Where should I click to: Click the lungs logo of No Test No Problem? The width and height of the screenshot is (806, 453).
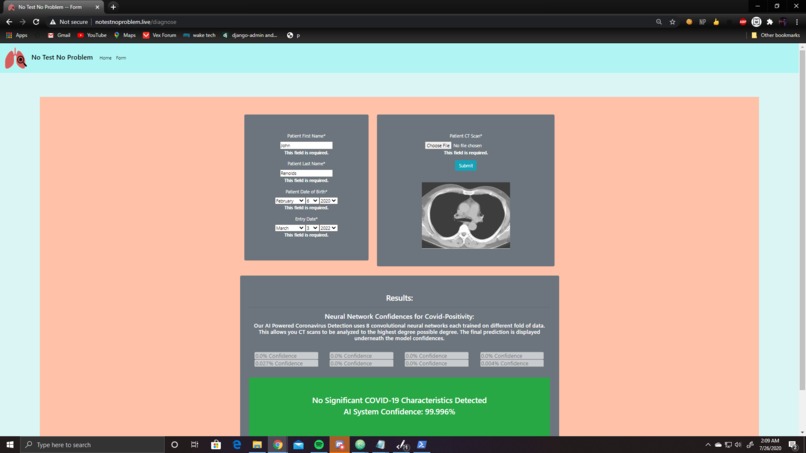[x=15, y=59]
